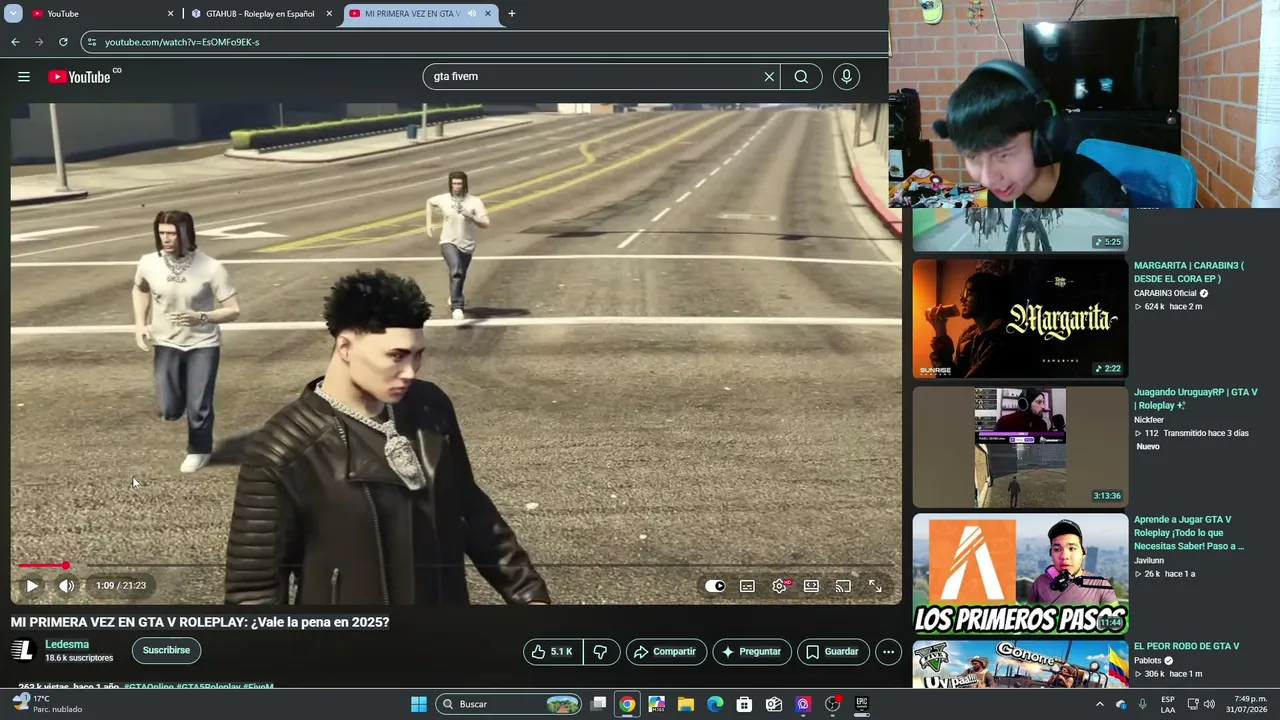Show hidden system tray icons
1280x720 pixels.
[x=1100, y=704]
